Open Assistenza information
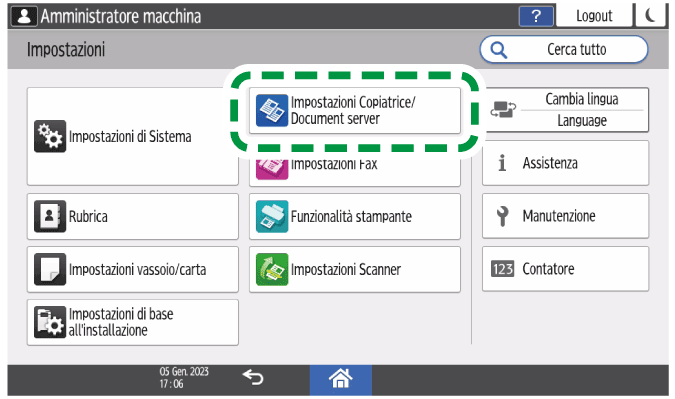Viewport: 675px width, 399px height. pyautogui.click(x=566, y=163)
